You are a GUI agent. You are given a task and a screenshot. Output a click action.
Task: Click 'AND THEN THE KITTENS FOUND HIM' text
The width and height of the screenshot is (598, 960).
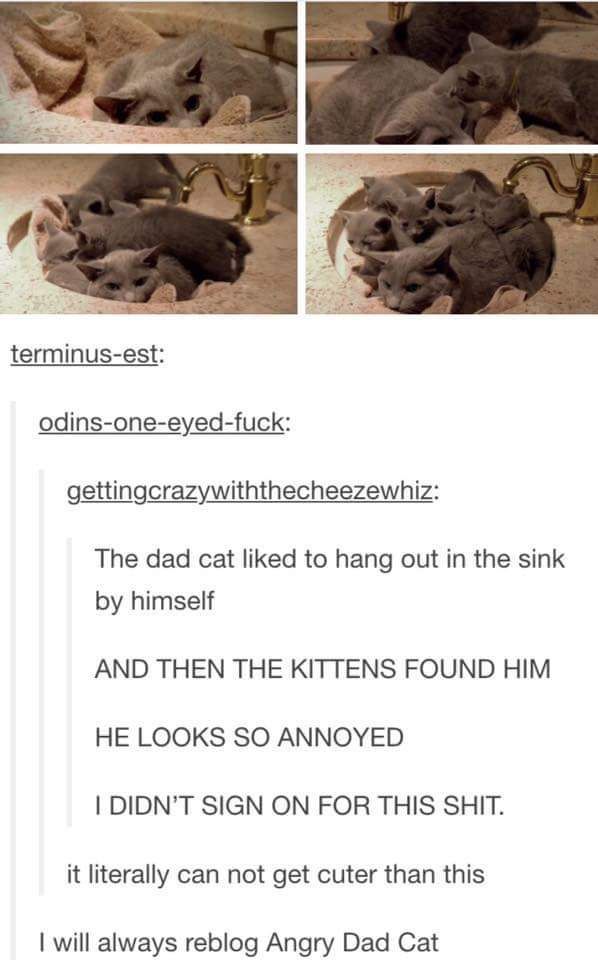coord(323,669)
